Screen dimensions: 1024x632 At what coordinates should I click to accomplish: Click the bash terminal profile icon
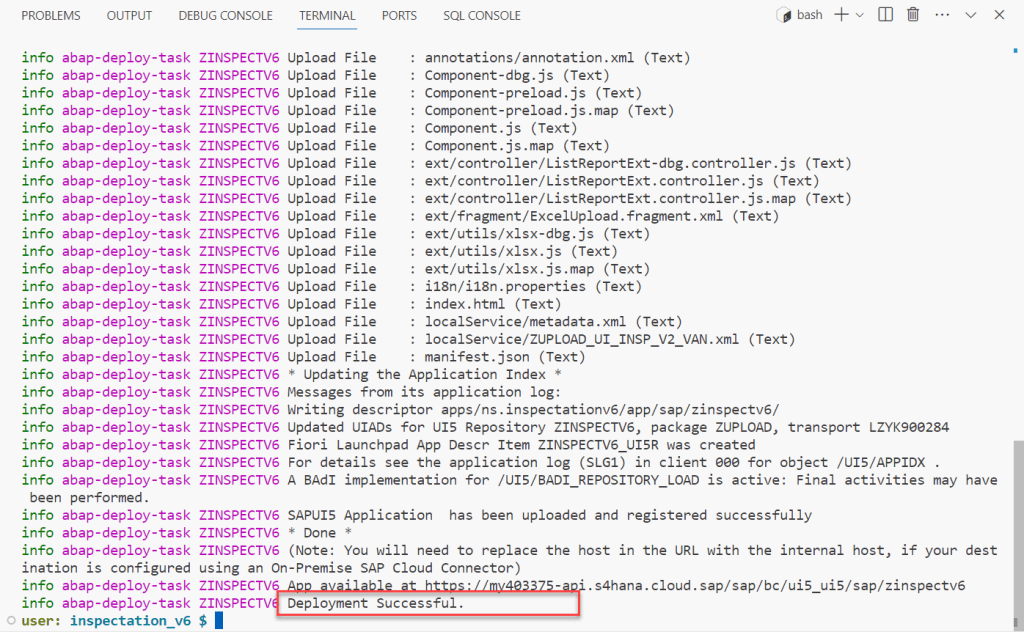coord(785,15)
